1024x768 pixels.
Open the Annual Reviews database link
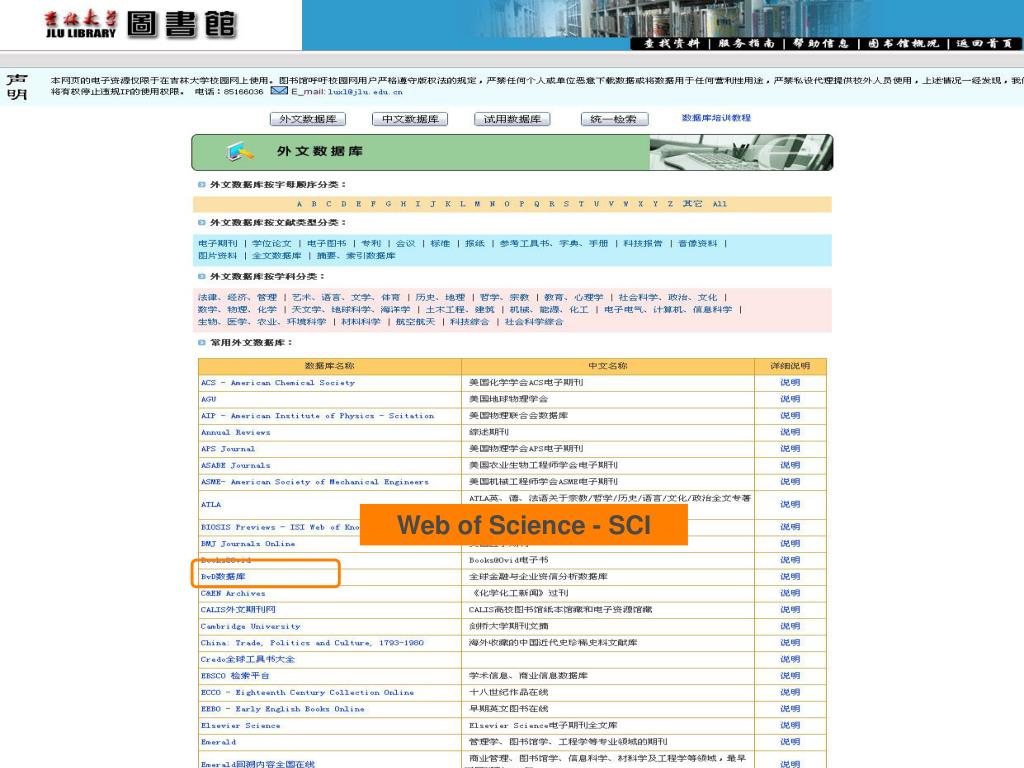click(x=235, y=432)
